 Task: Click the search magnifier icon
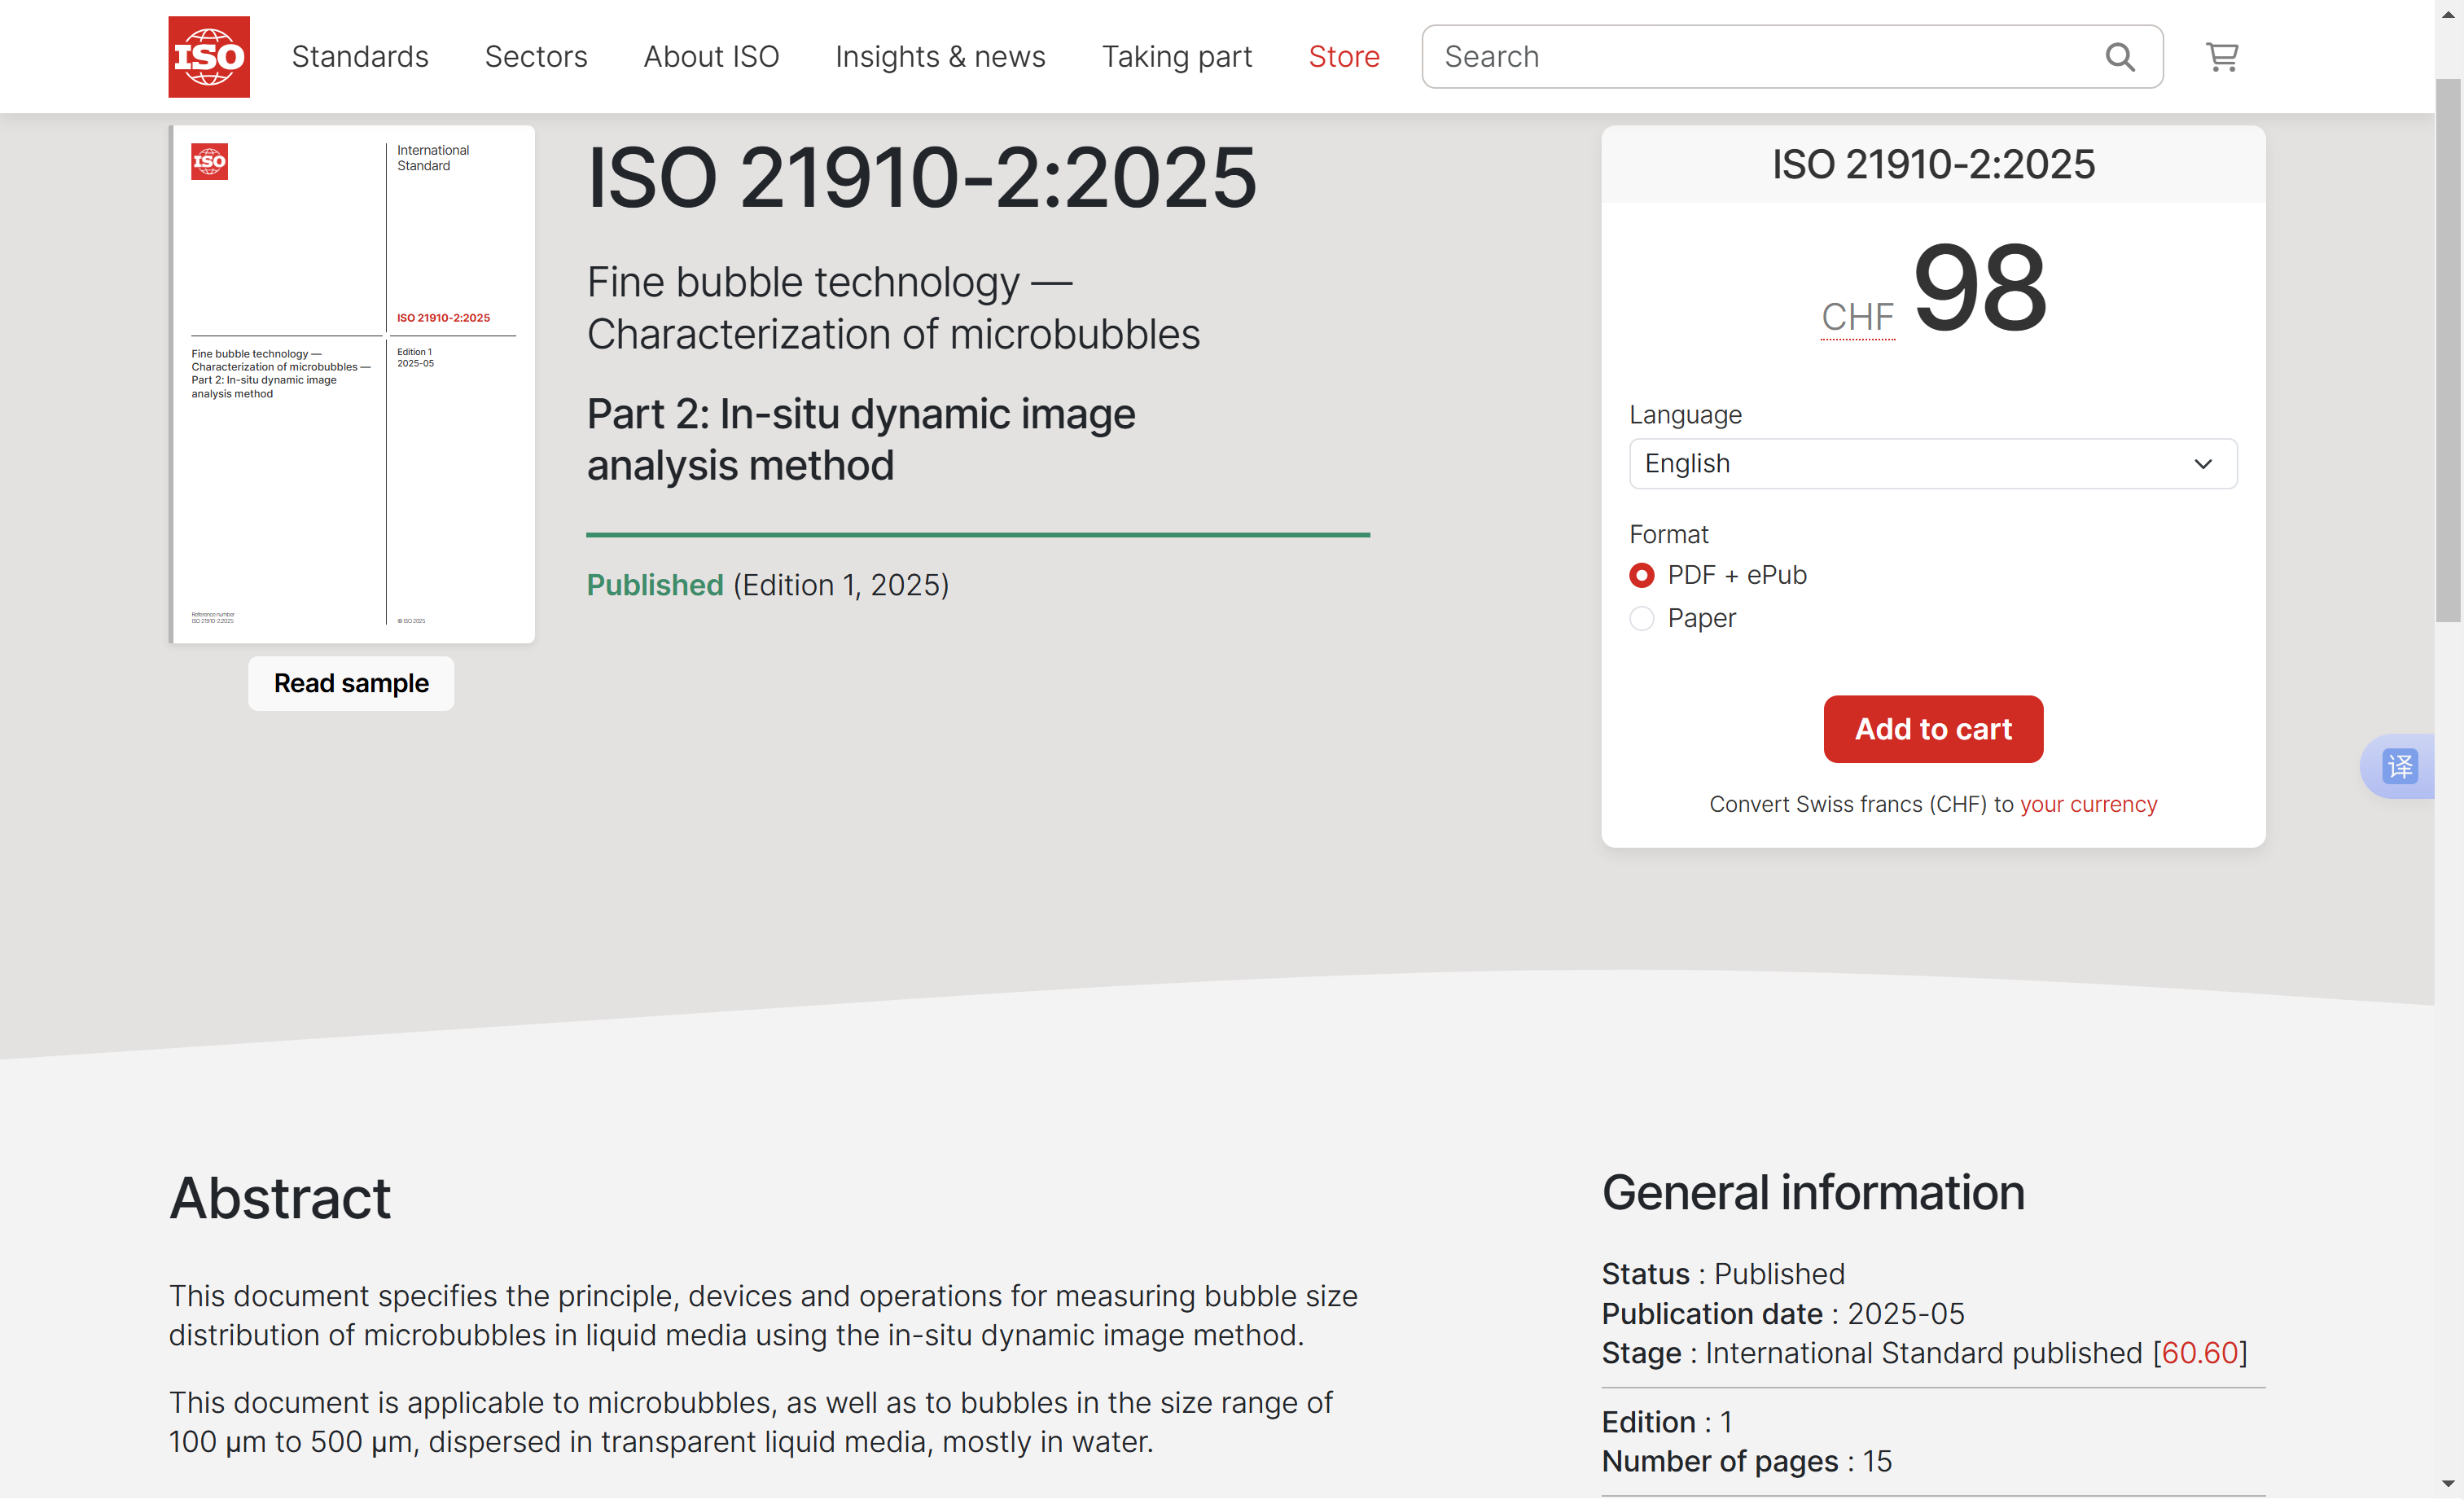(x=2120, y=57)
